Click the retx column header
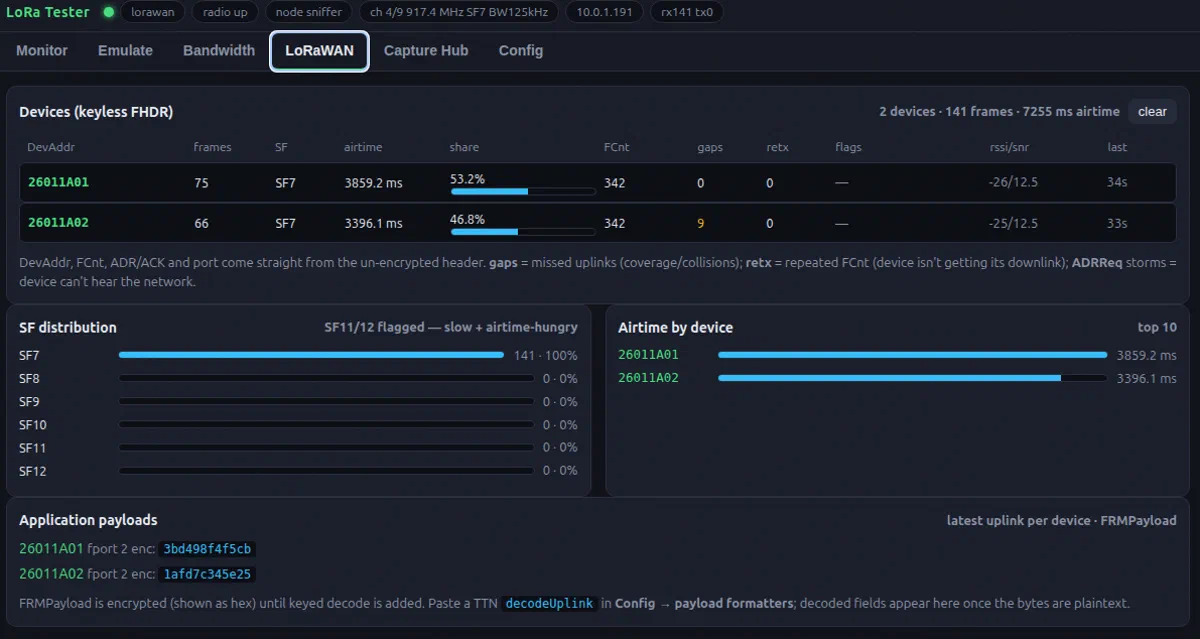Image resolution: width=1200 pixels, height=639 pixels. point(777,147)
